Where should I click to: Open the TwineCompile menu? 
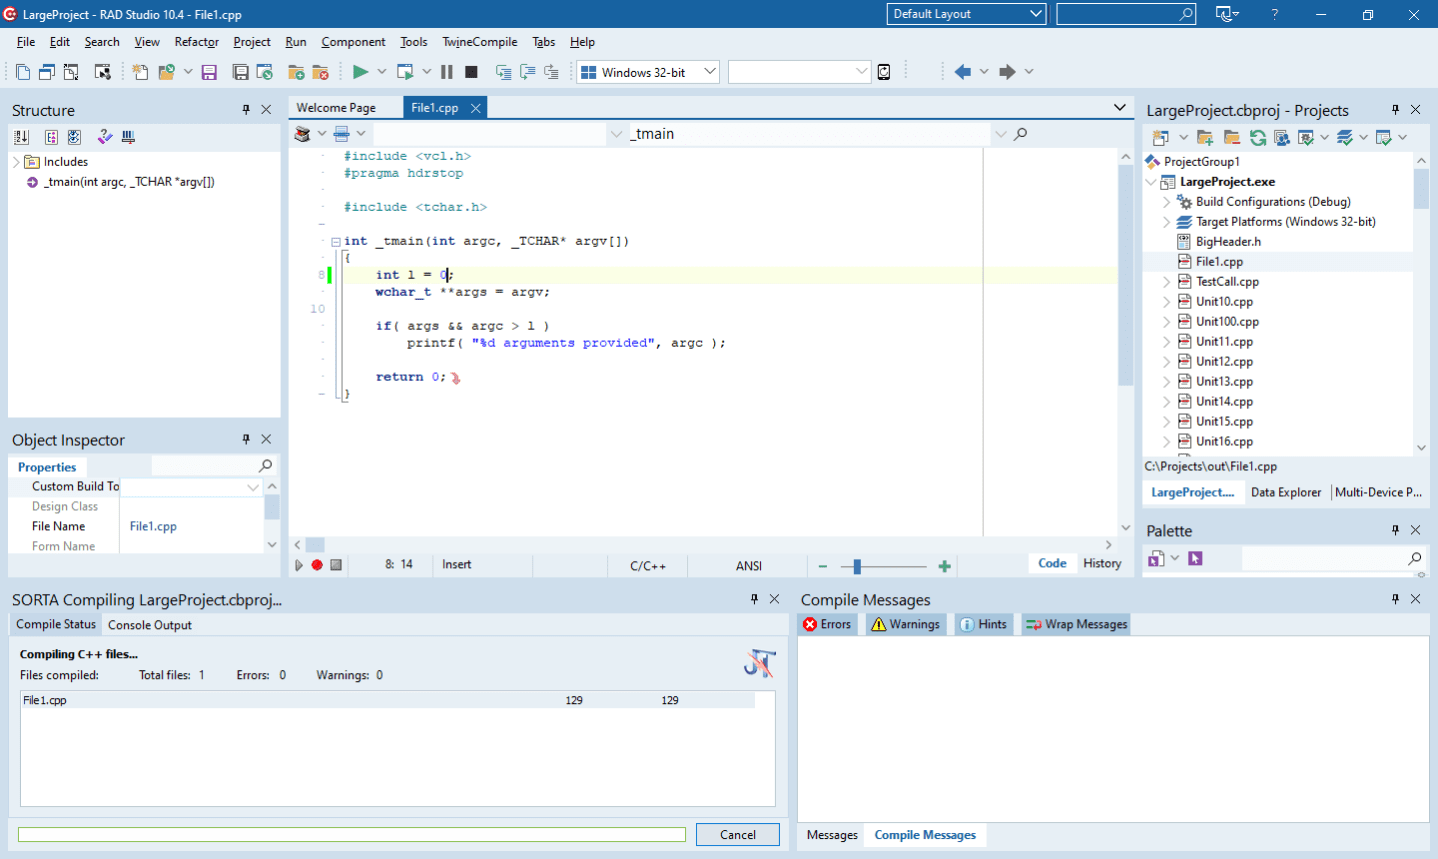(480, 42)
